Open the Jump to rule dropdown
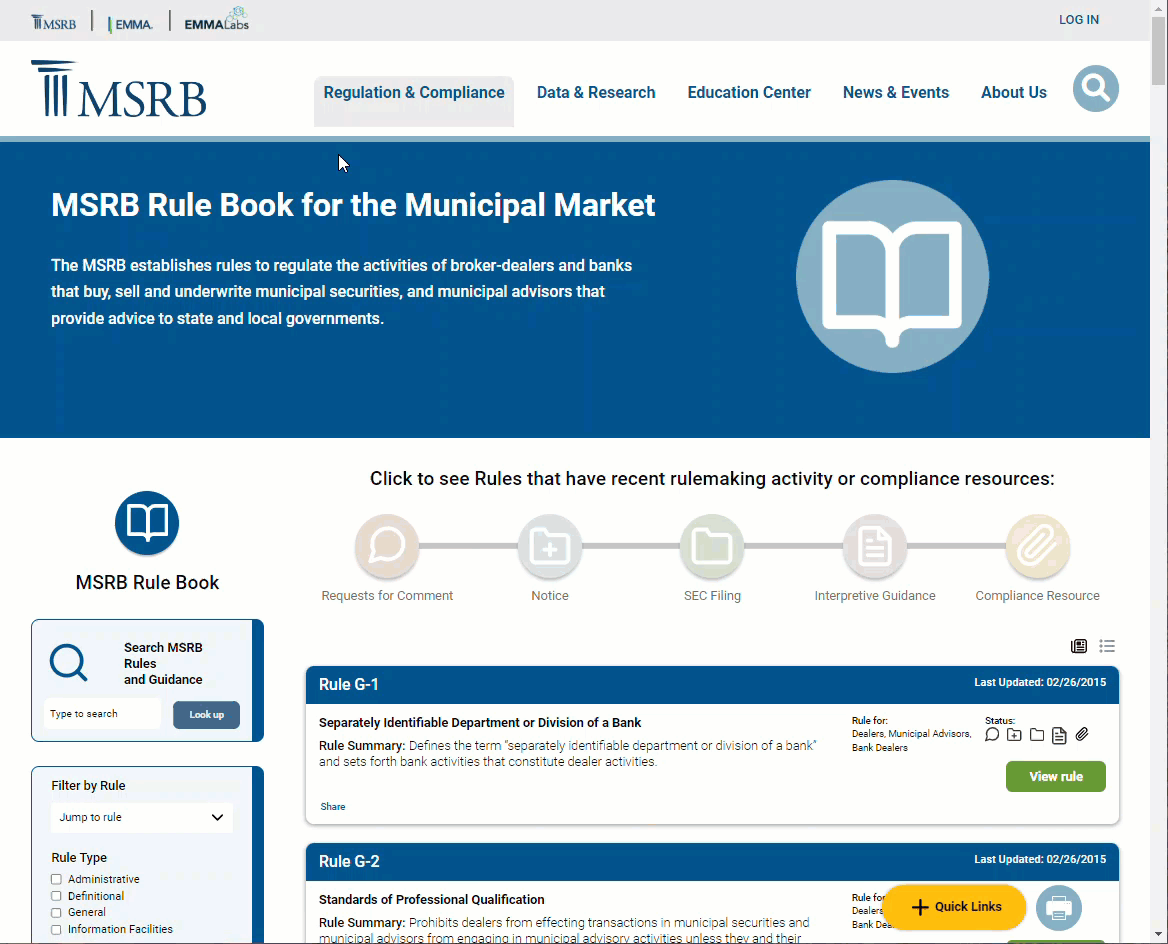Screen dimensions: 1168x944 click(142, 817)
